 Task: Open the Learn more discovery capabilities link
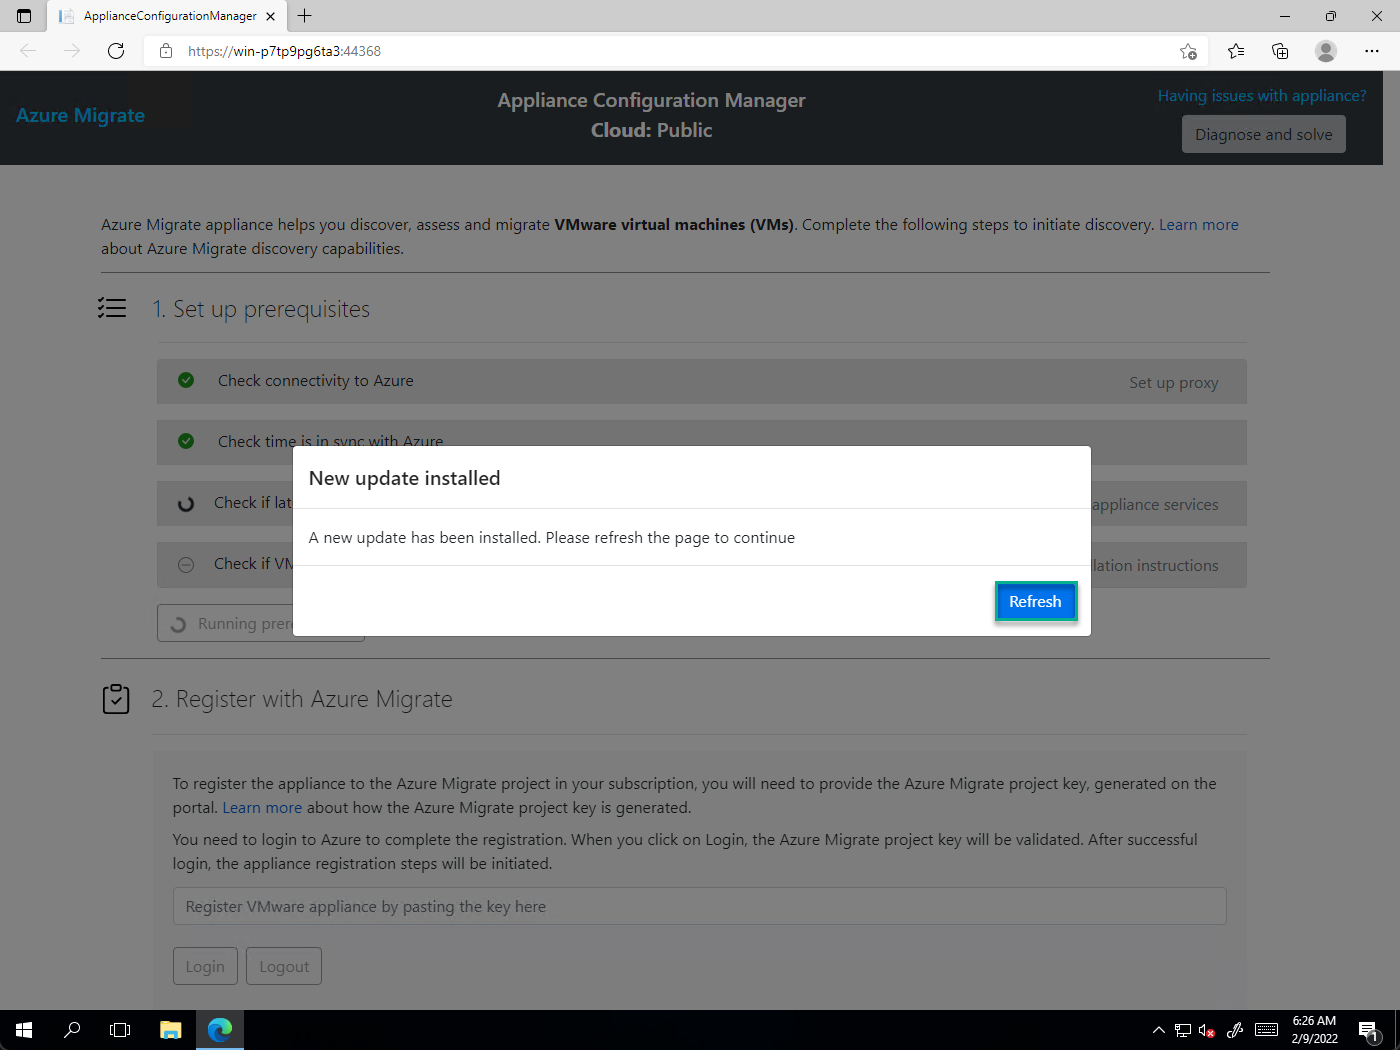(1198, 225)
